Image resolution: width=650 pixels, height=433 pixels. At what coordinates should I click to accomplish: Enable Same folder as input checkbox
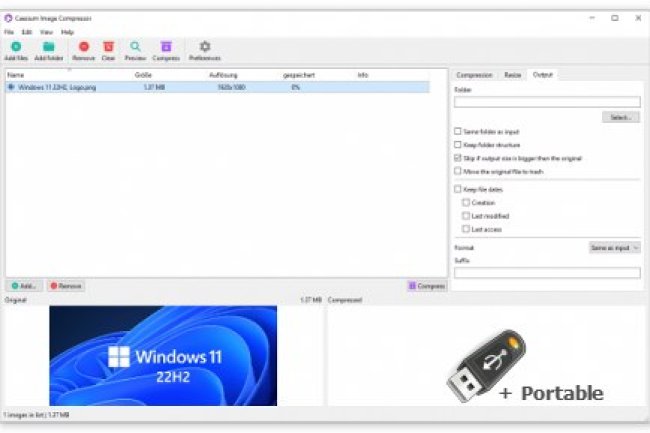pyautogui.click(x=458, y=131)
